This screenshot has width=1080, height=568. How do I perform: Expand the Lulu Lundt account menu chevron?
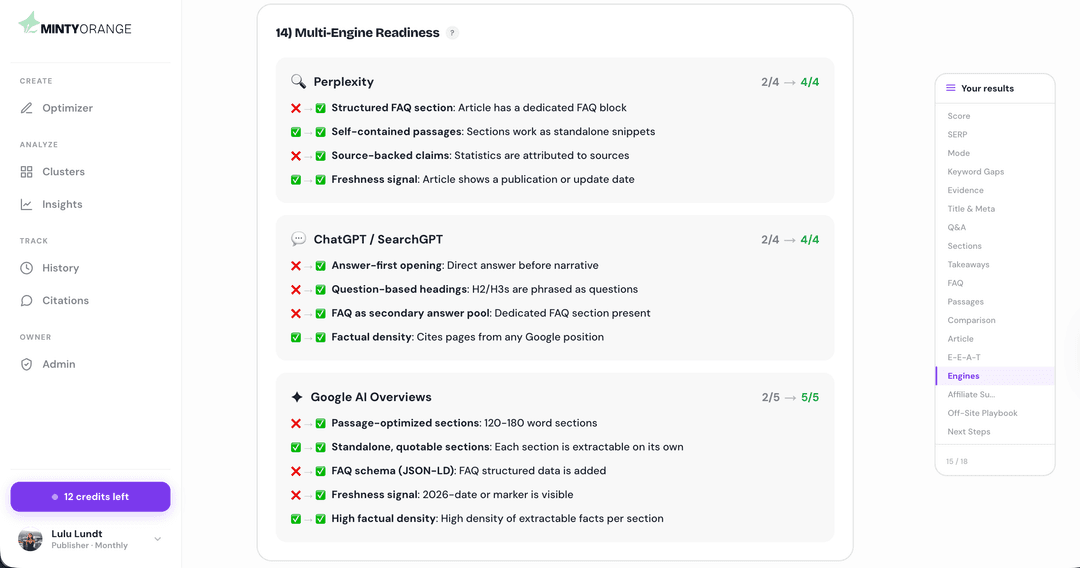[x=158, y=539]
